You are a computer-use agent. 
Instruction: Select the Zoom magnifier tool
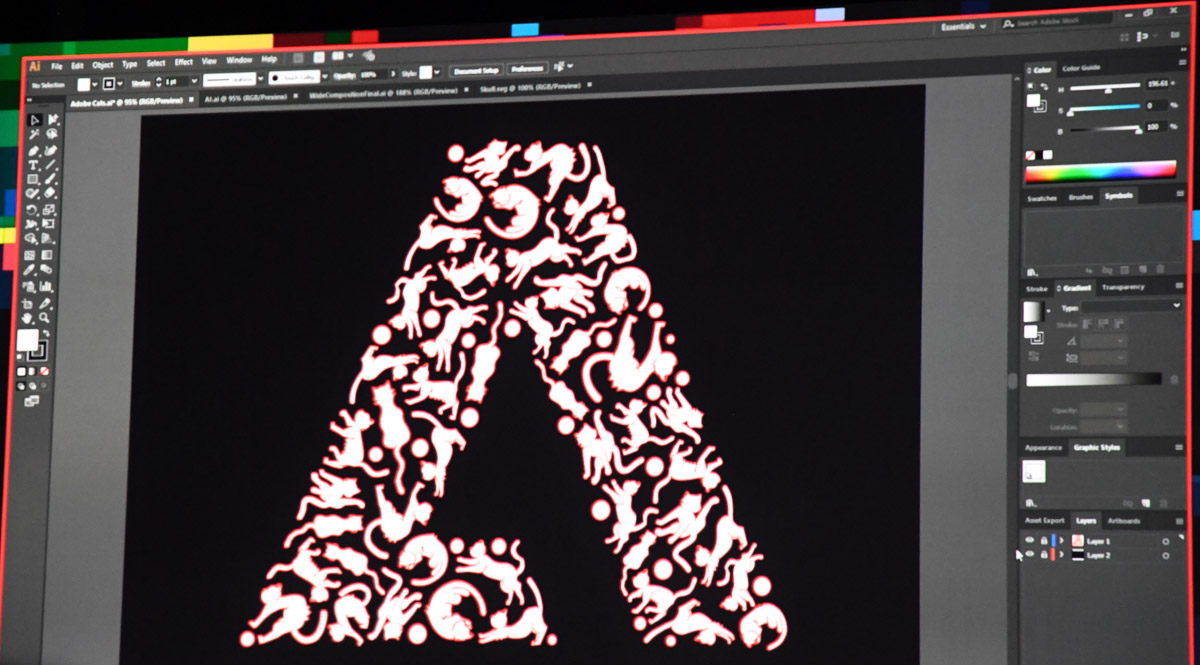coord(45,318)
